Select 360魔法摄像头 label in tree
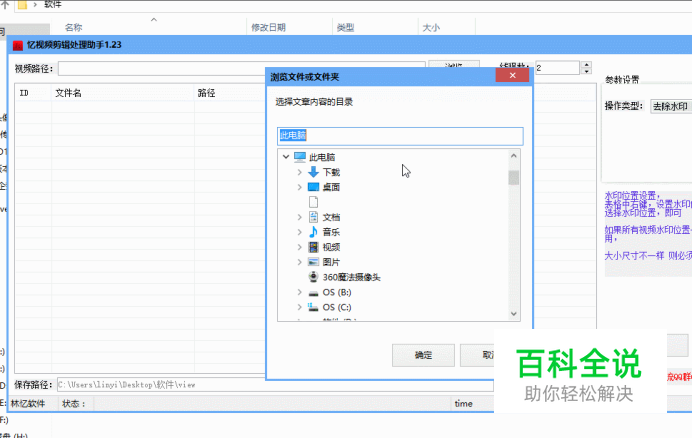The height and width of the screenshot is (438, 692). 352,277
